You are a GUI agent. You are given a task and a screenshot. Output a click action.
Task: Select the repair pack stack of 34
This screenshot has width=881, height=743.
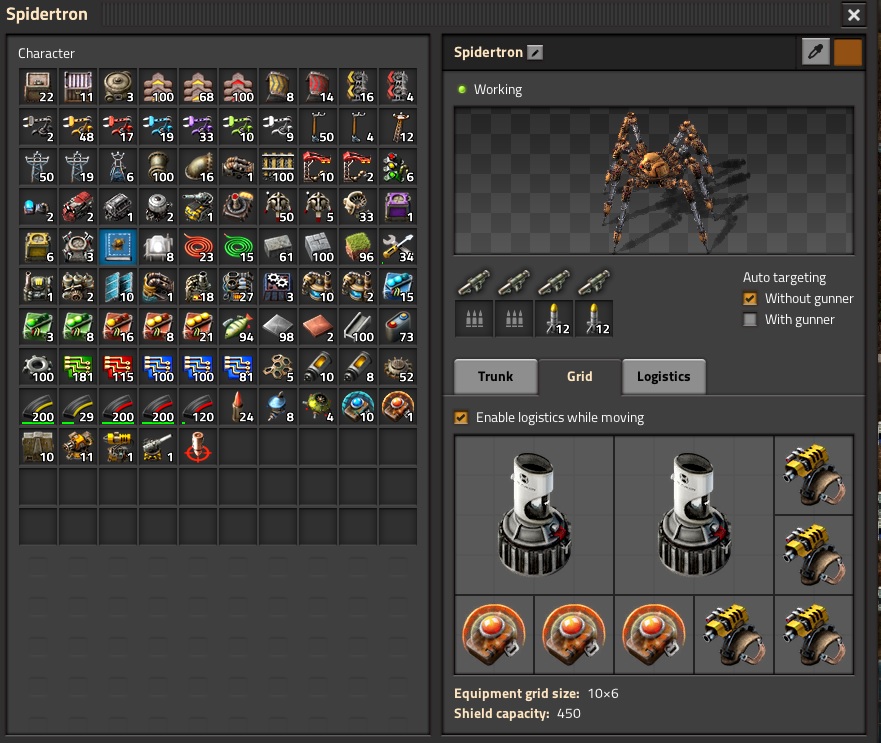click(x=398, y=247)
